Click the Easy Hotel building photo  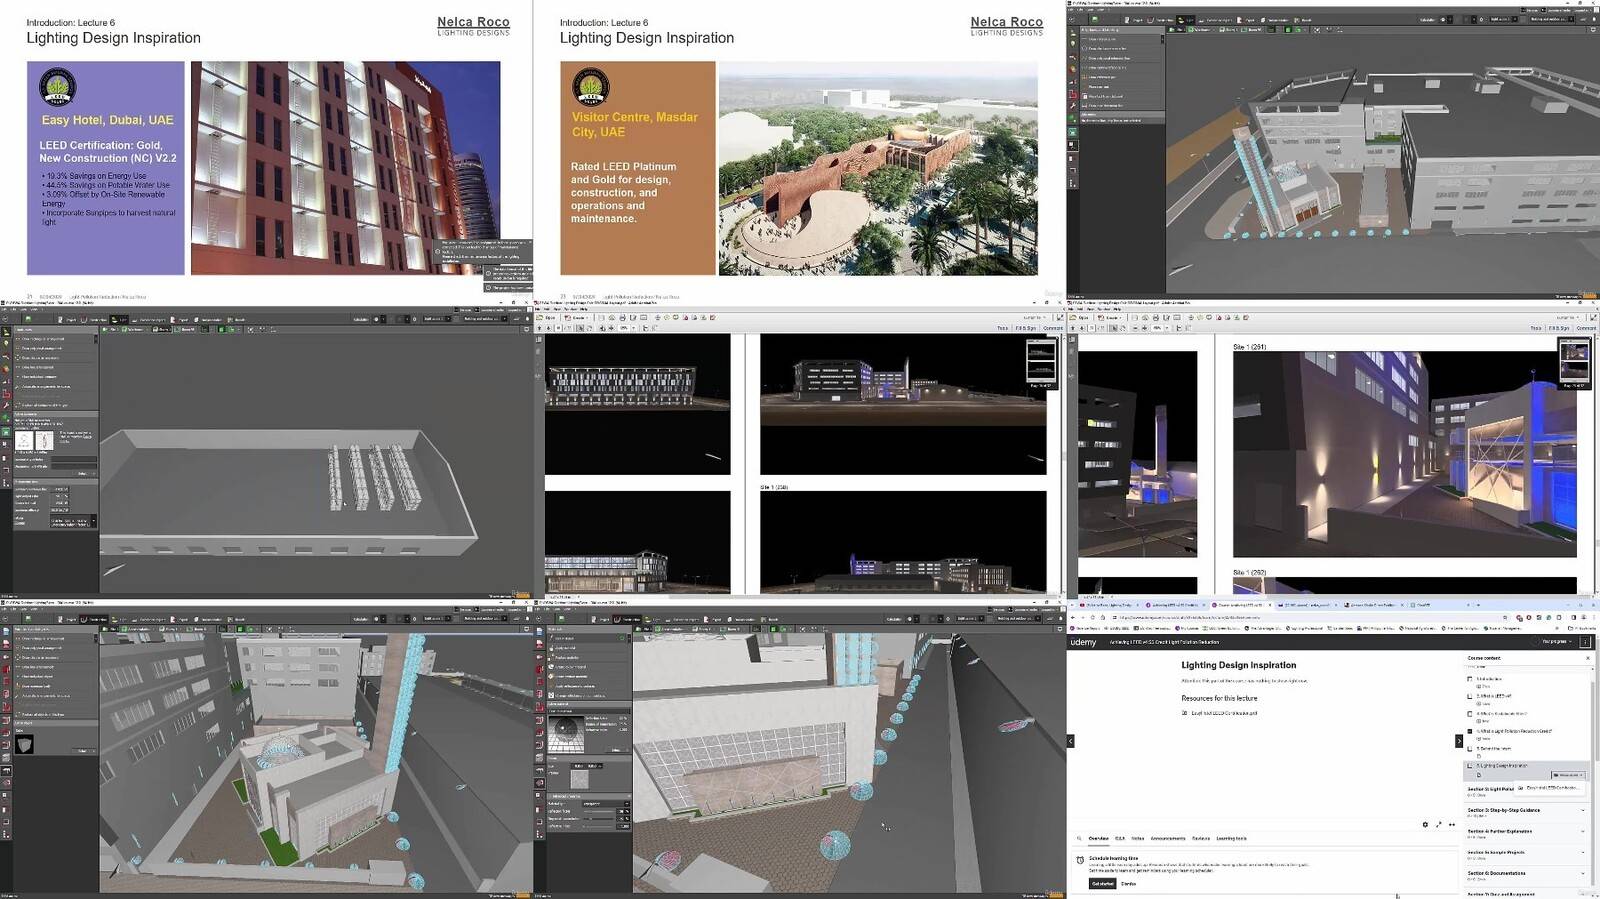tap(345, 168)
